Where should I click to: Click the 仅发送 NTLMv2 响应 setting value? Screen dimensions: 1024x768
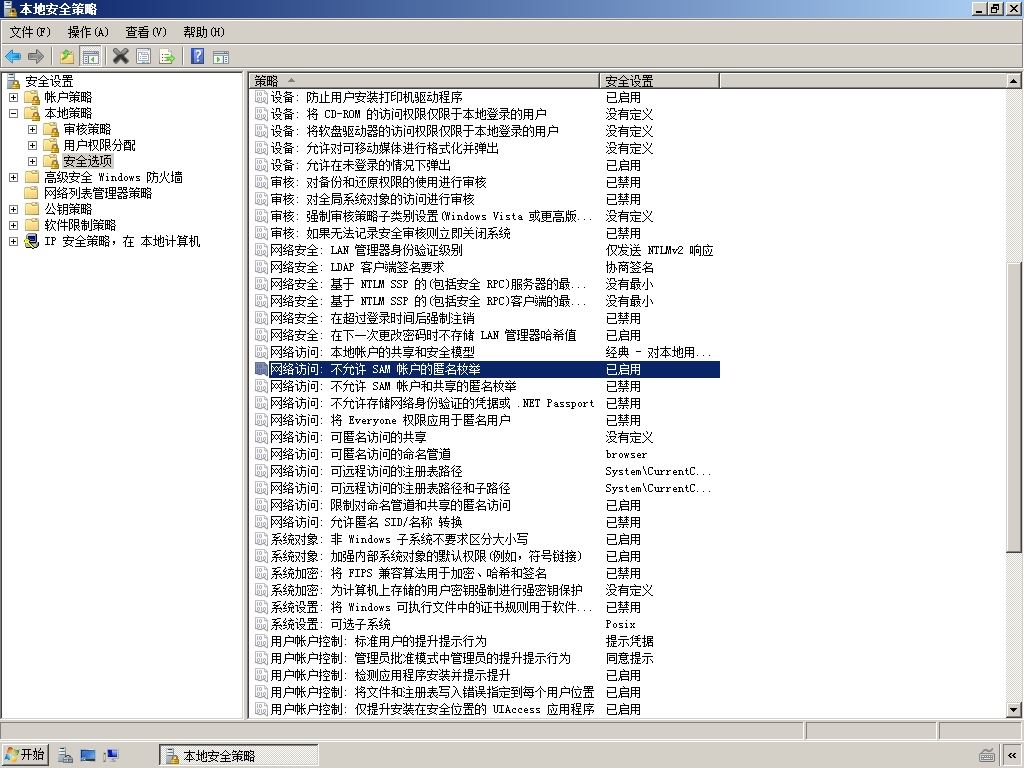(x=660, y=250)
